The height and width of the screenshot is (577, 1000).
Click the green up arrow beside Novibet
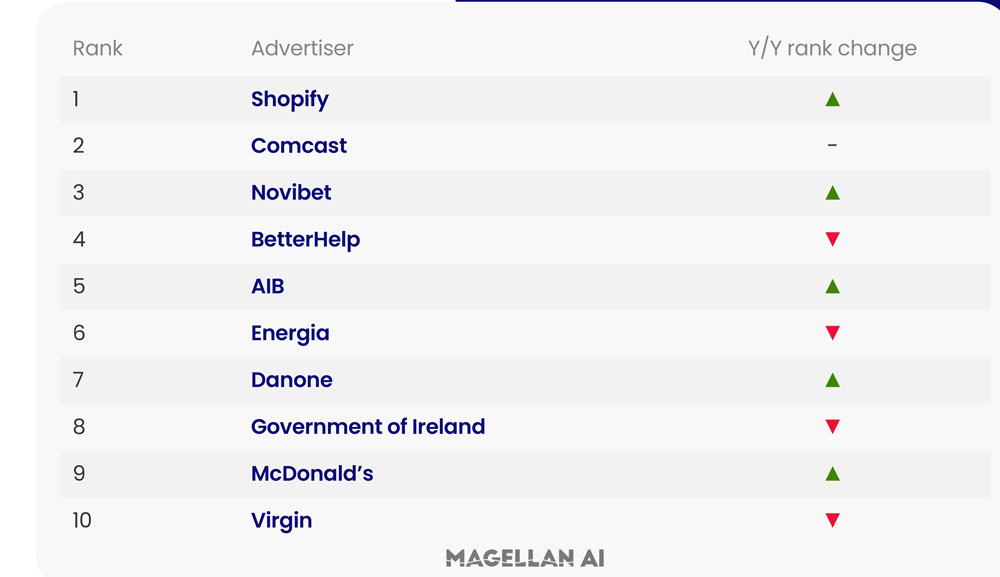[832, 193]
